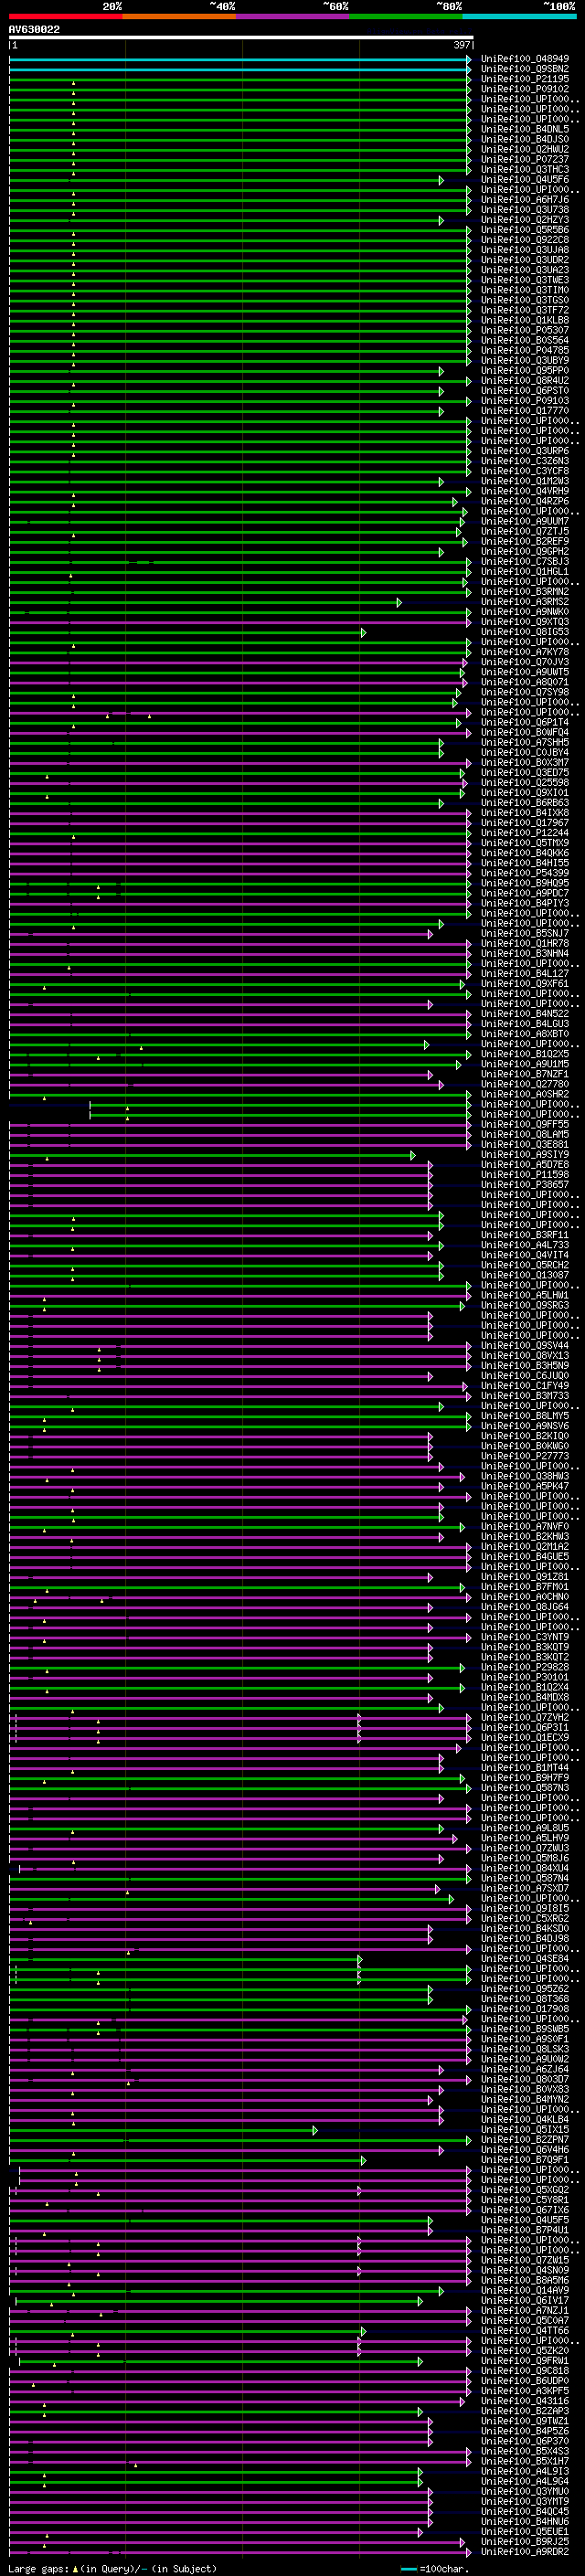The width and height of the screenshot is (585, 2576).
Task: Select the UniRef100_Q9XI01 entry
Action: 524,793
